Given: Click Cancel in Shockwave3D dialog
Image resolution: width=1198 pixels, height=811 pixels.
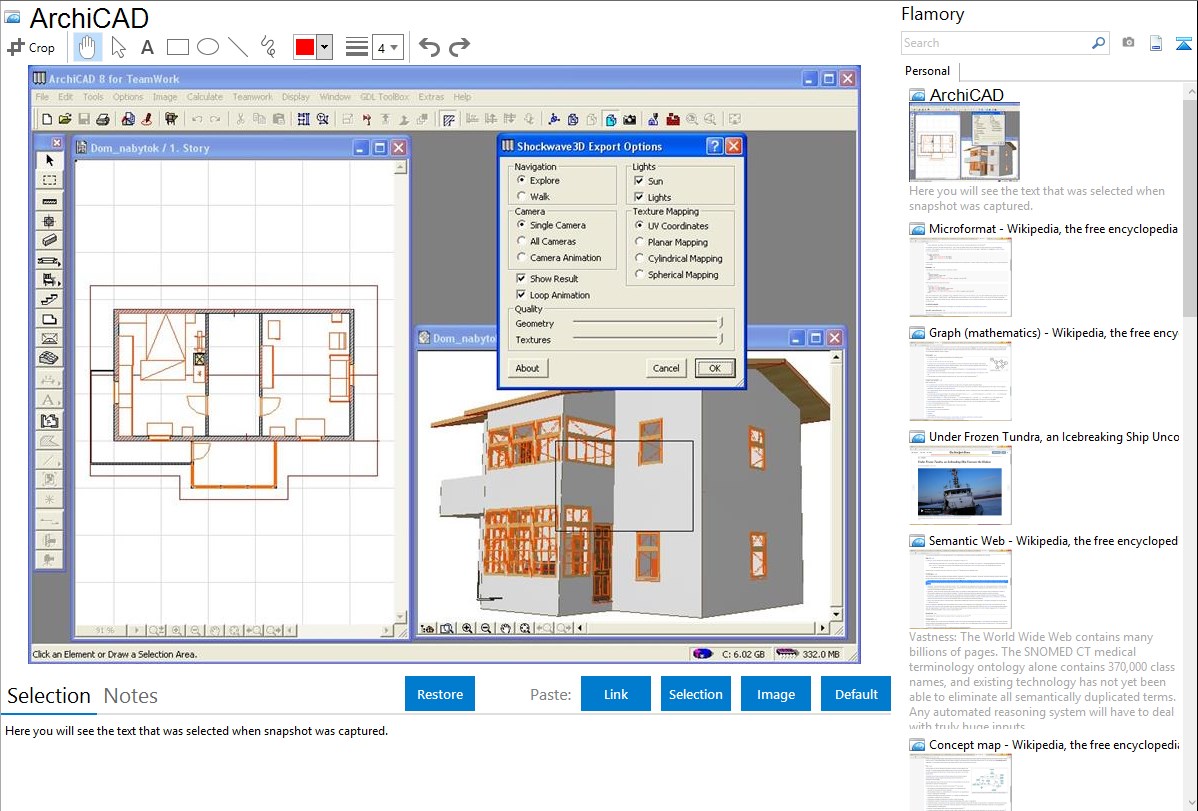Looking at the screenshot, I should 665,368.
